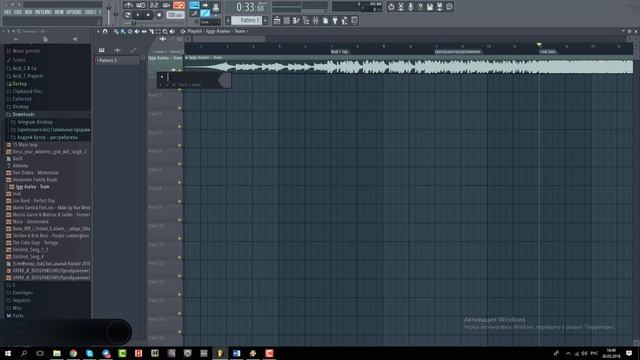Expand the Clipboard files folder
640x360 pixels.
27,91
